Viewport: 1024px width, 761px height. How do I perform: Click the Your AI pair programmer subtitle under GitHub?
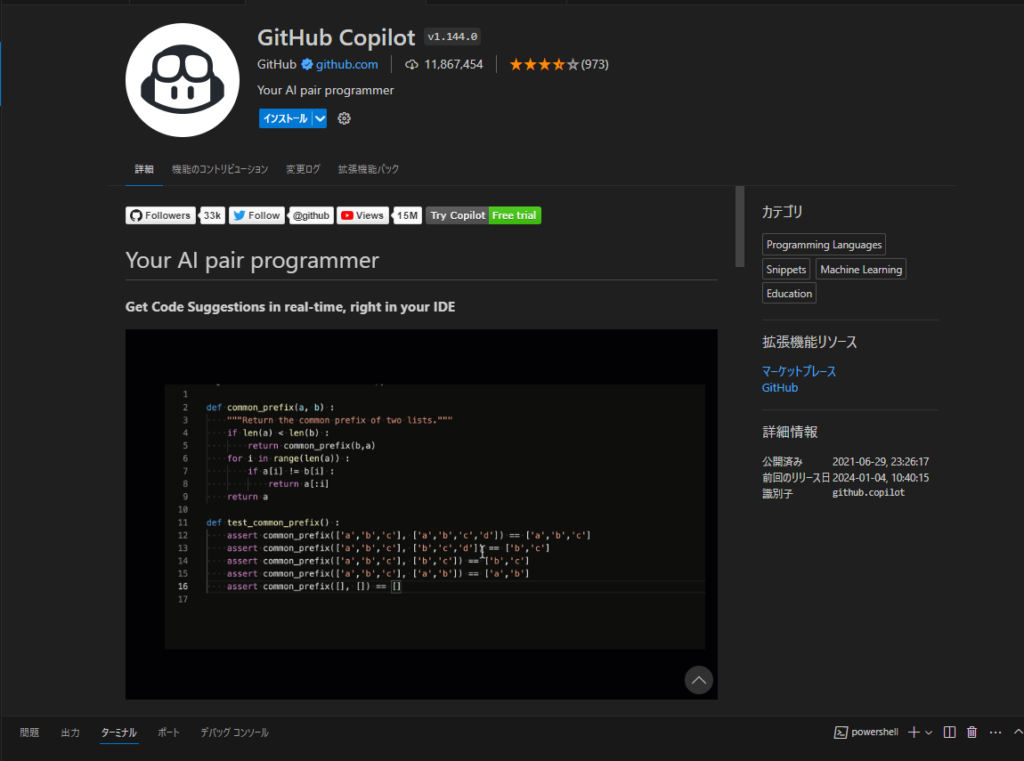[x=325, y=90]
